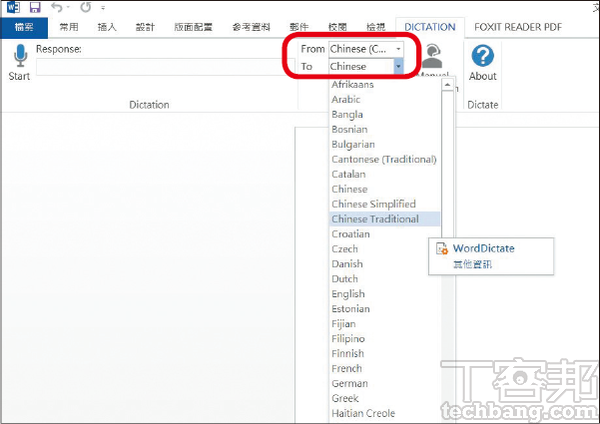
Task: Click the WordDictate add-in icon in tooltip
Action: [442, 248]
